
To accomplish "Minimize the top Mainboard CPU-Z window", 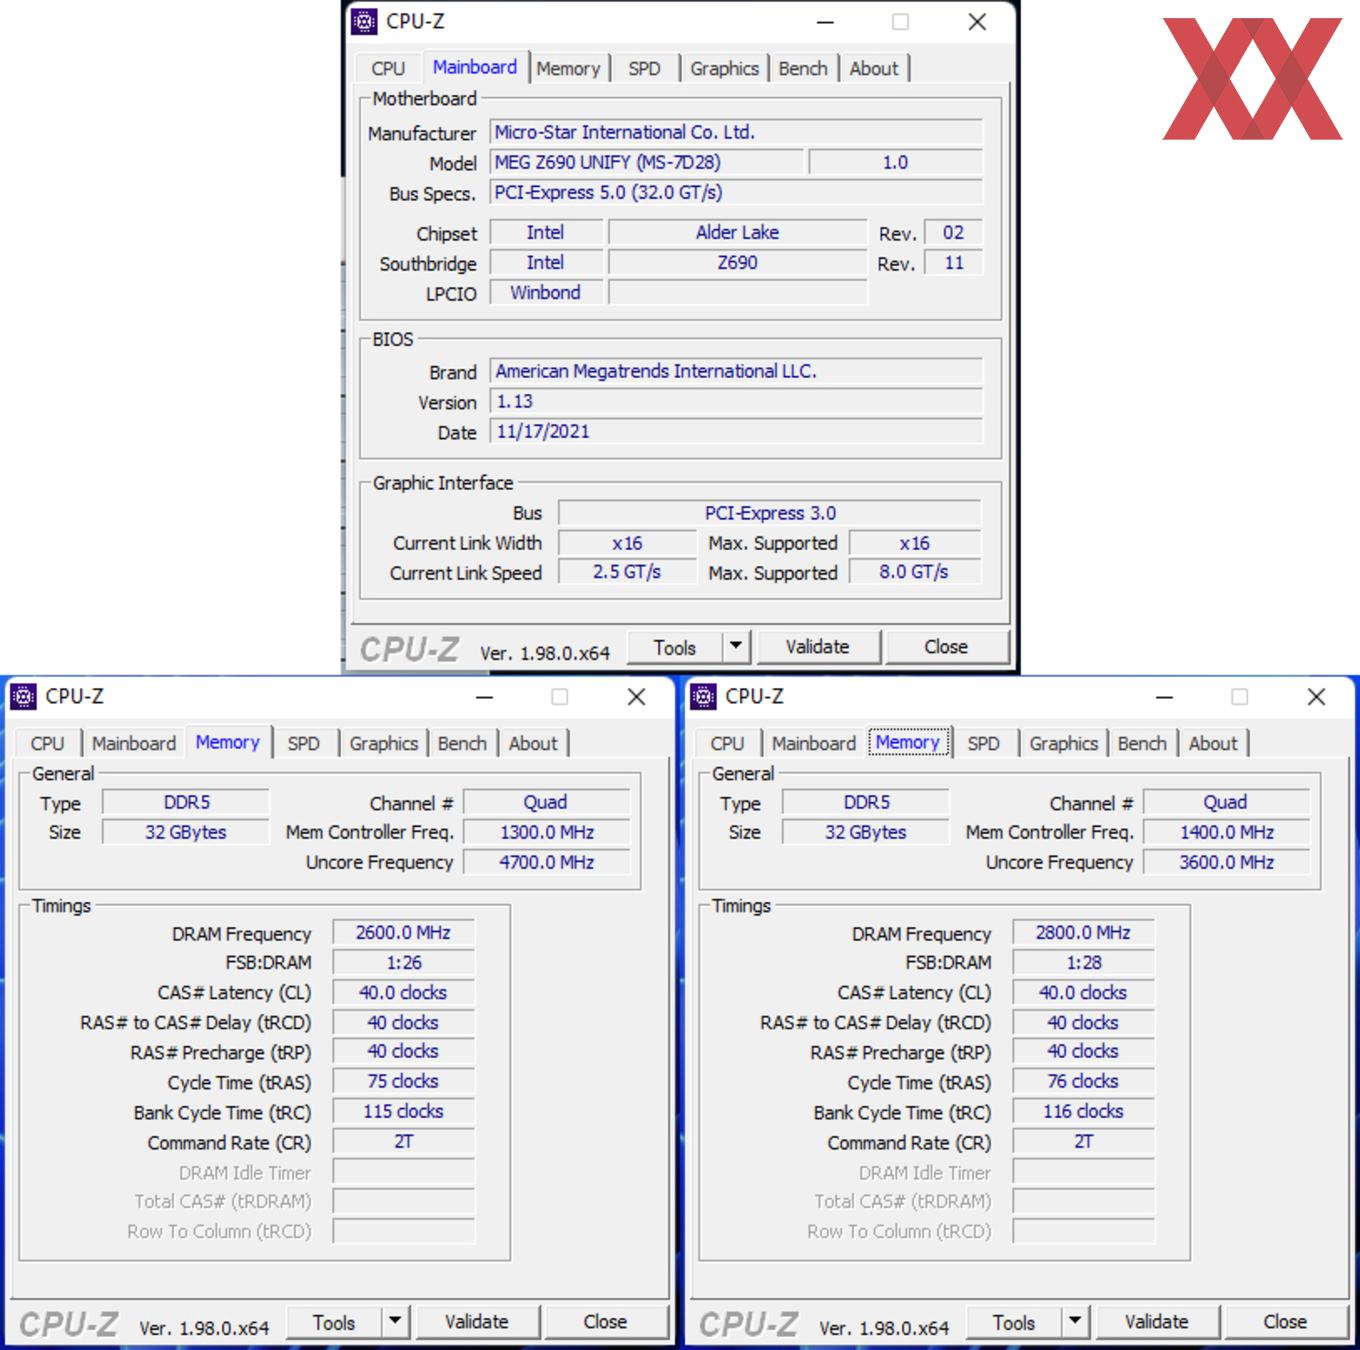I will (825, 22).
